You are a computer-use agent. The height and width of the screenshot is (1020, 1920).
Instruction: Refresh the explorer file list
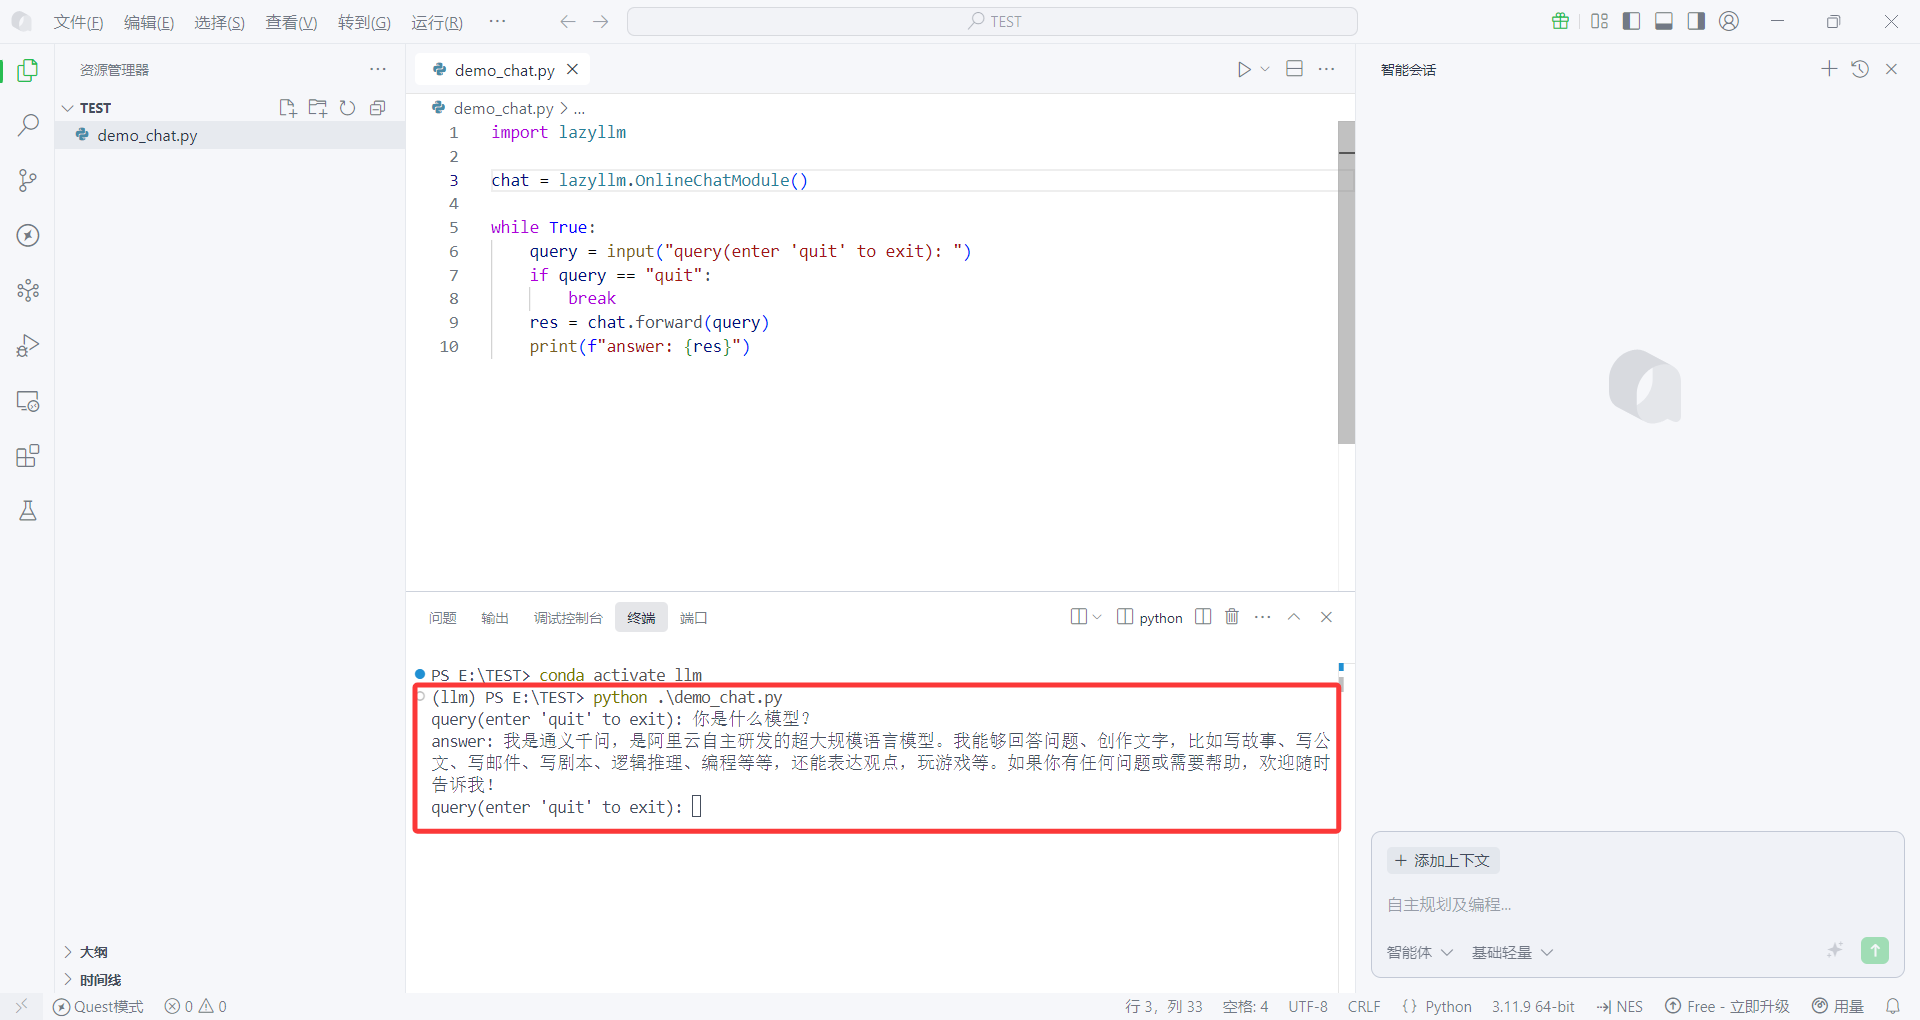coord(348,108)
